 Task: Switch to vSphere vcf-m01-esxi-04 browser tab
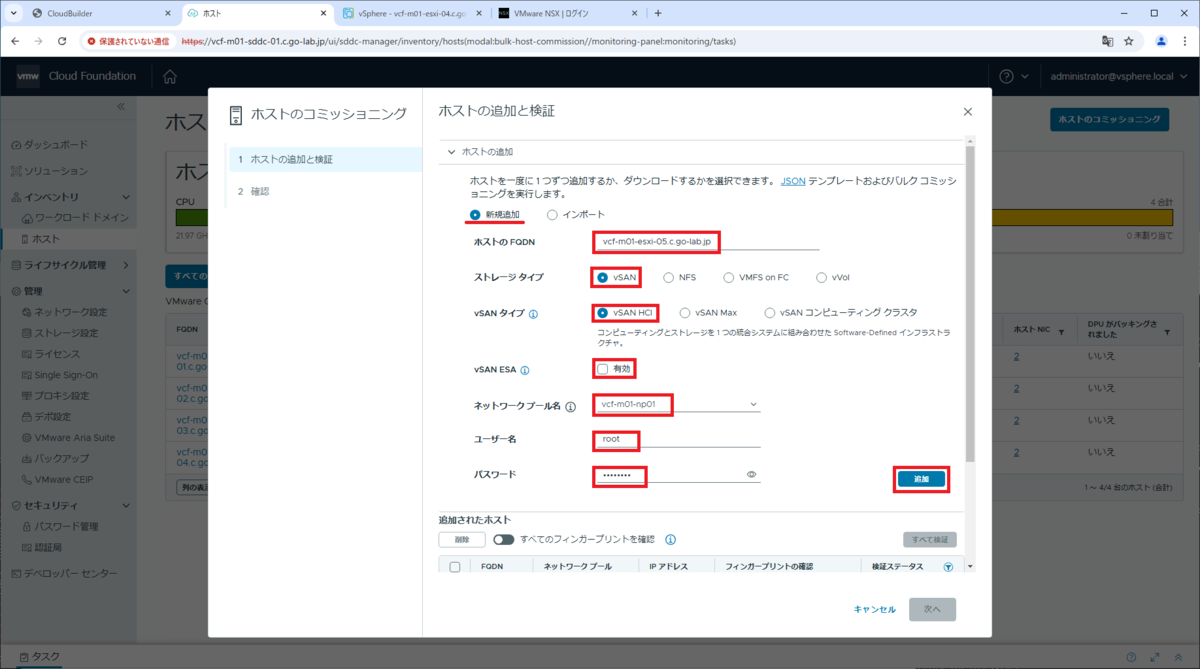[x=410, y=14]
